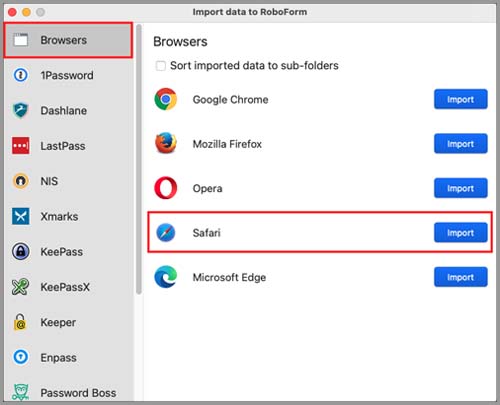Select the Dashlane shield icon
The image size is (500, 405).
21,110
